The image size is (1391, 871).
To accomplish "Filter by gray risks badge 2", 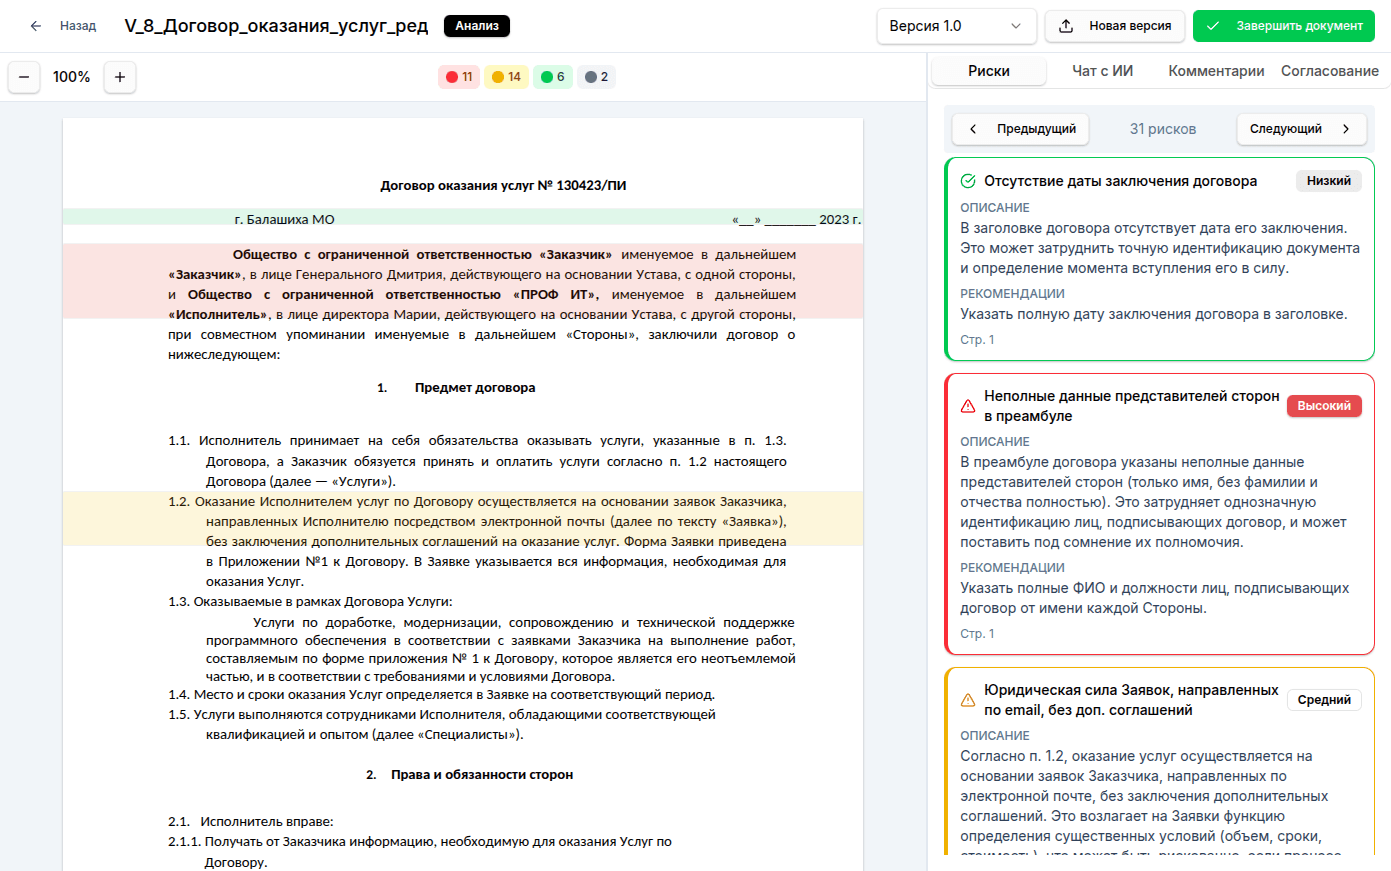I will 596,77.
